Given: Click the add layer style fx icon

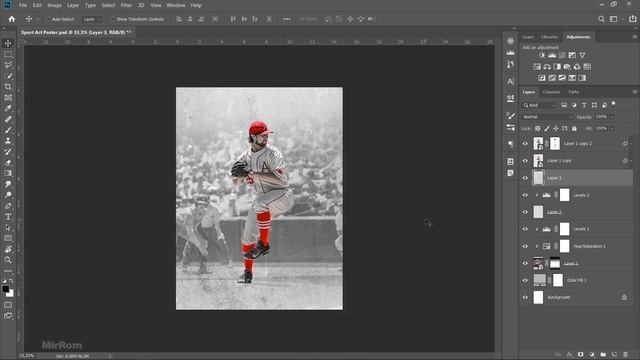Looking at the screenshot, I should (x=570, y=355).
